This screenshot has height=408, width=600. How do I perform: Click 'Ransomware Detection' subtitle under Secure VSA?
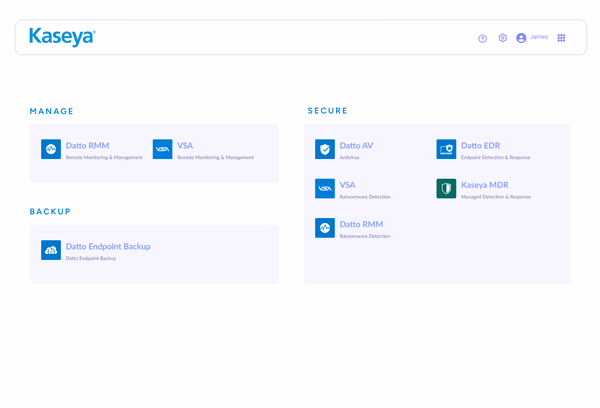[365, 197]
